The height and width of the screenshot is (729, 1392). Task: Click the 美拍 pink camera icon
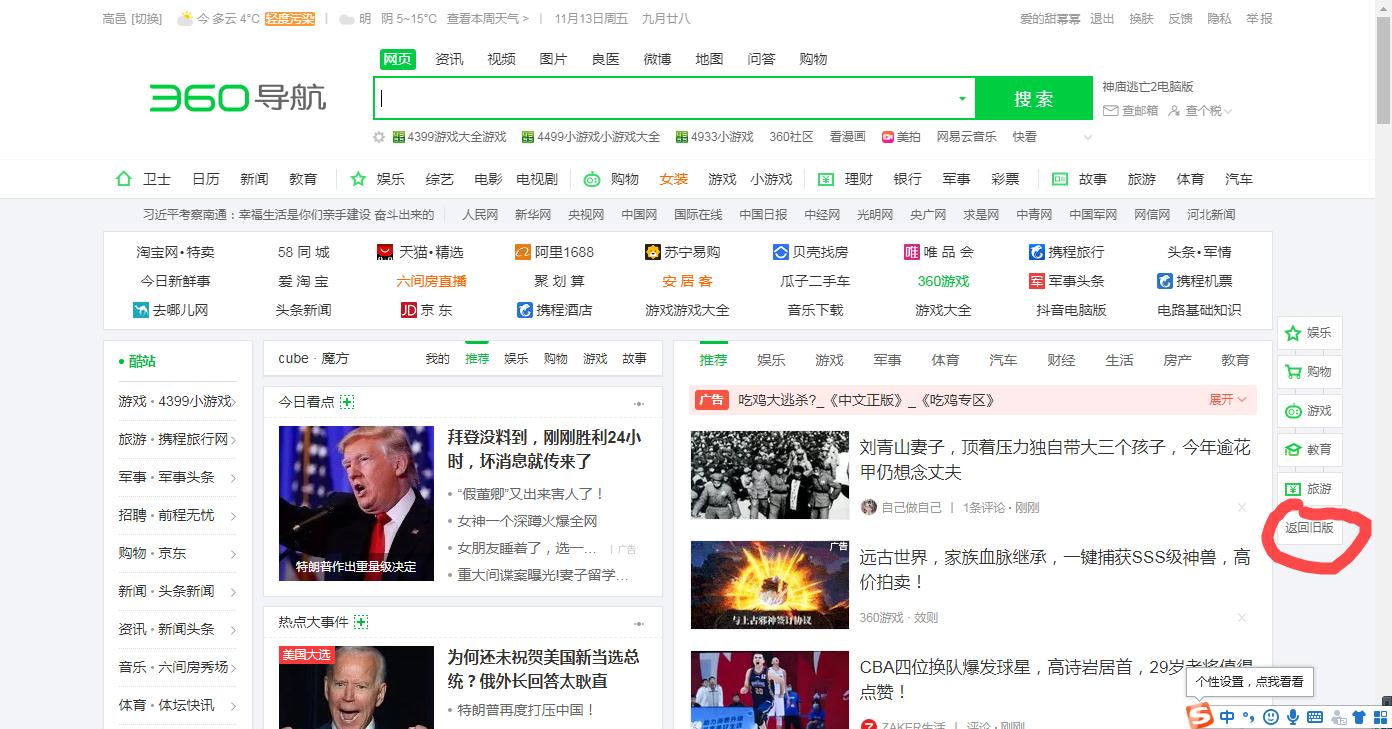pos(887,137)
